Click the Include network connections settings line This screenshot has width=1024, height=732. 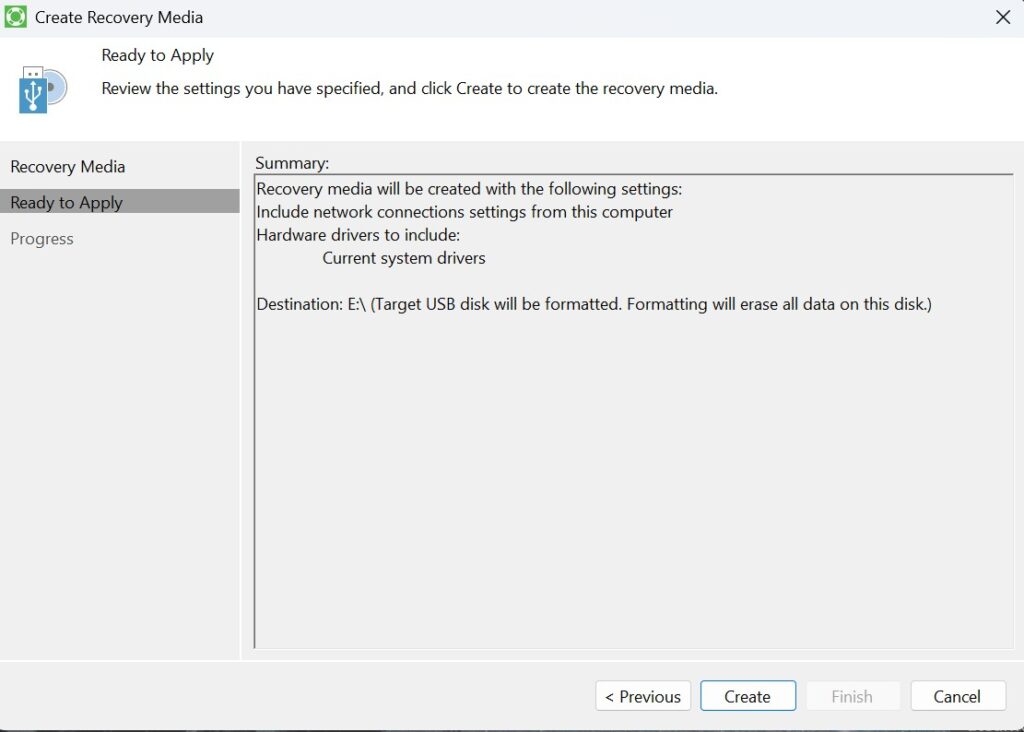(x=464, y=212)
